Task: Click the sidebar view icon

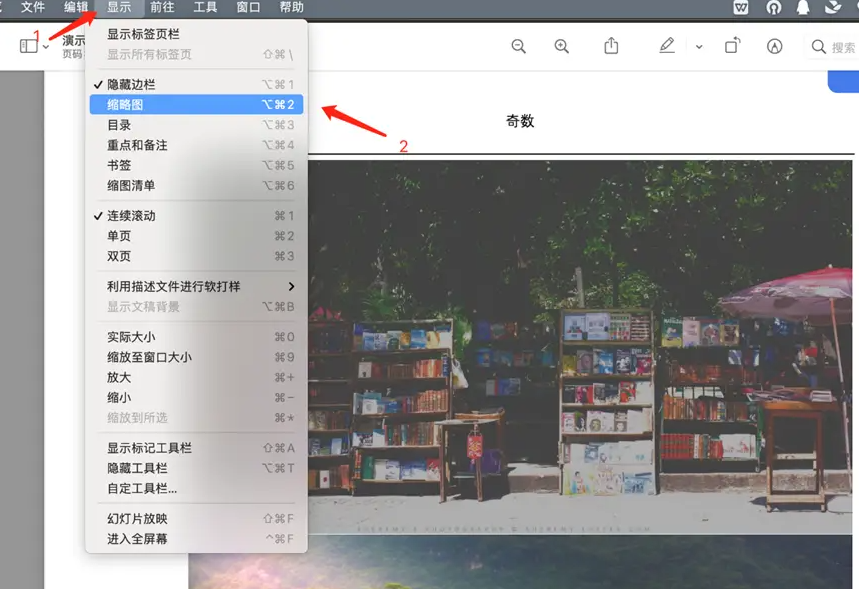Action: click(28, 46)
